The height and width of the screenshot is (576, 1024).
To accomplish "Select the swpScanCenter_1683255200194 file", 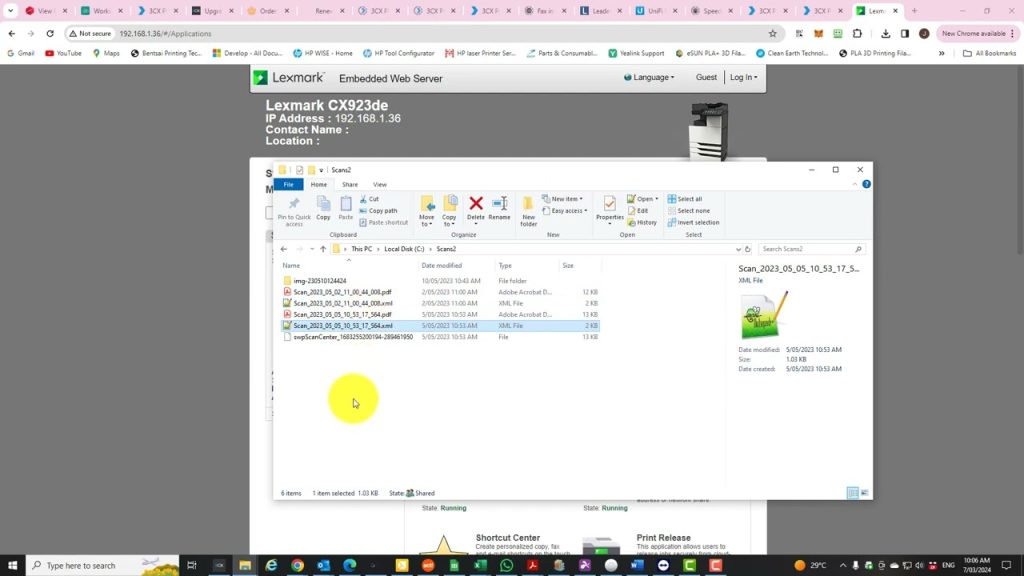I will click(353, 337).
